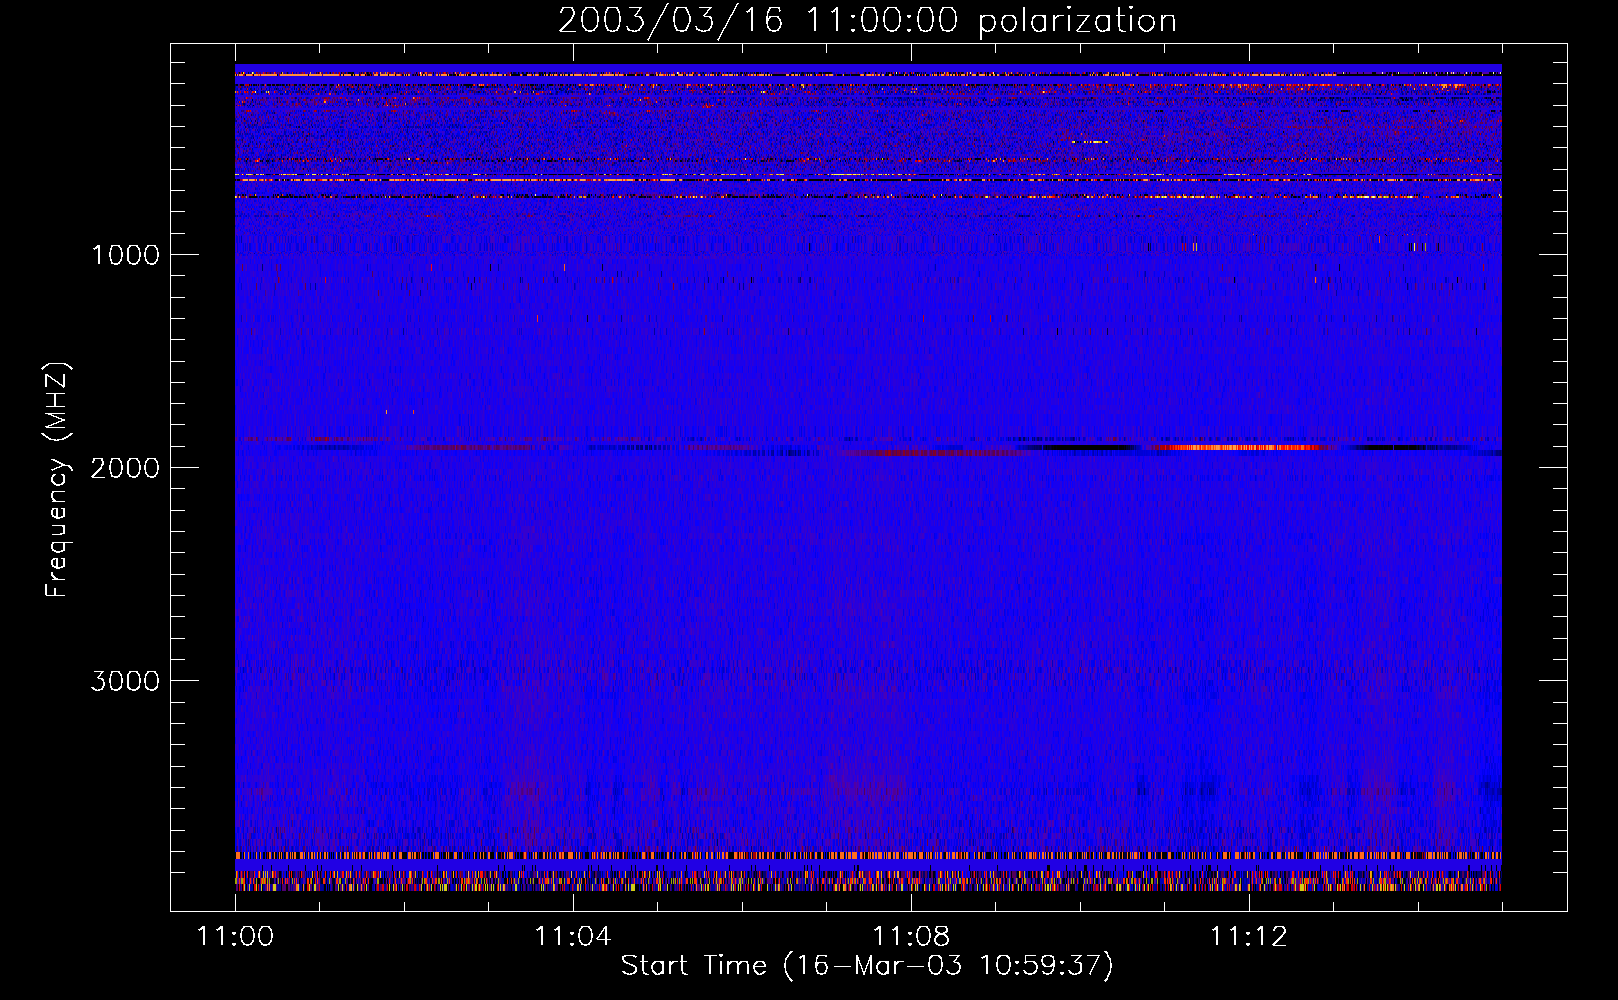
Task: Click the '1000' frequency axis label
Action: click(125, 255)
